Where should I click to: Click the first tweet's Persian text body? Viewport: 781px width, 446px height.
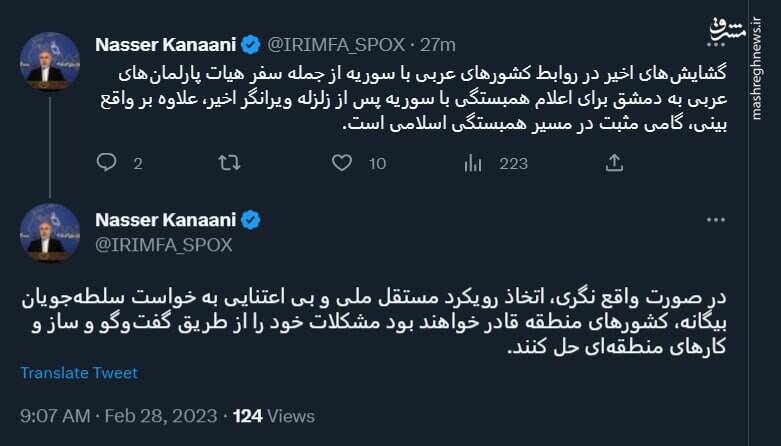(x=420, y=100)
